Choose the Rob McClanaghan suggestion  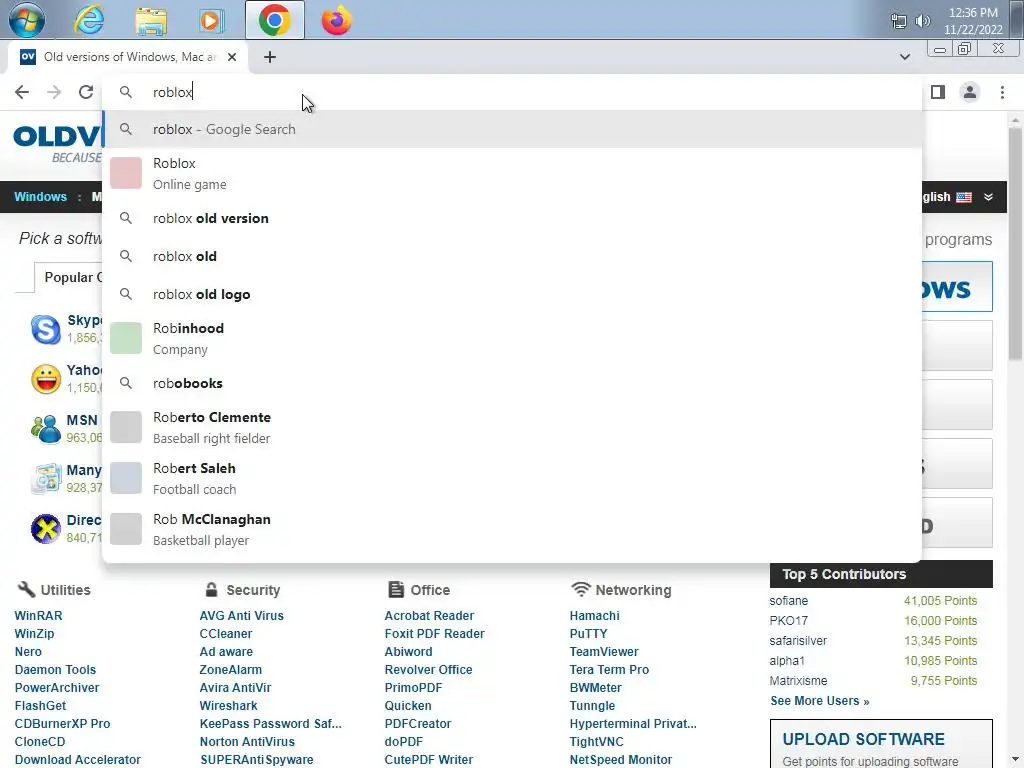coord(512,530)
